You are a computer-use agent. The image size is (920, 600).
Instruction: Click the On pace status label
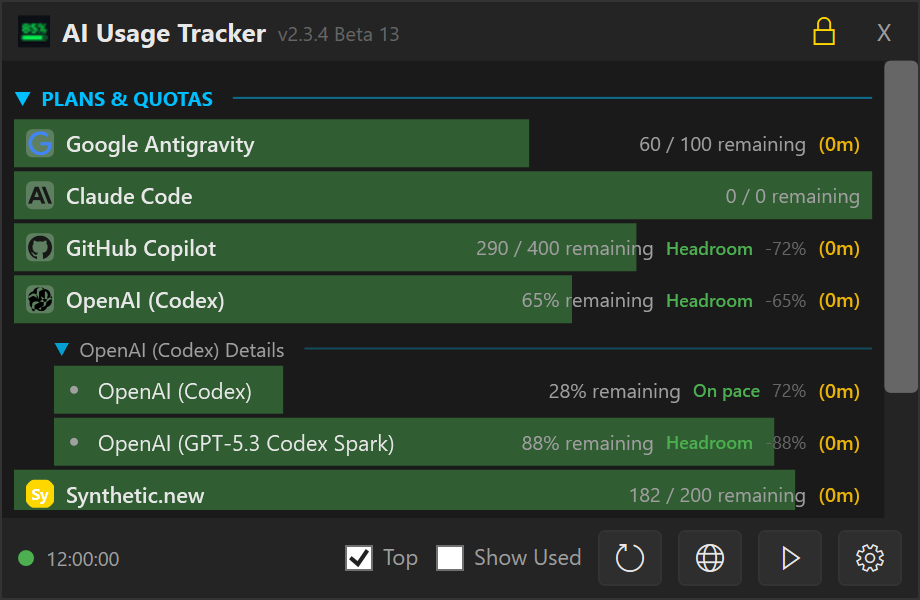tap(726, 391)
